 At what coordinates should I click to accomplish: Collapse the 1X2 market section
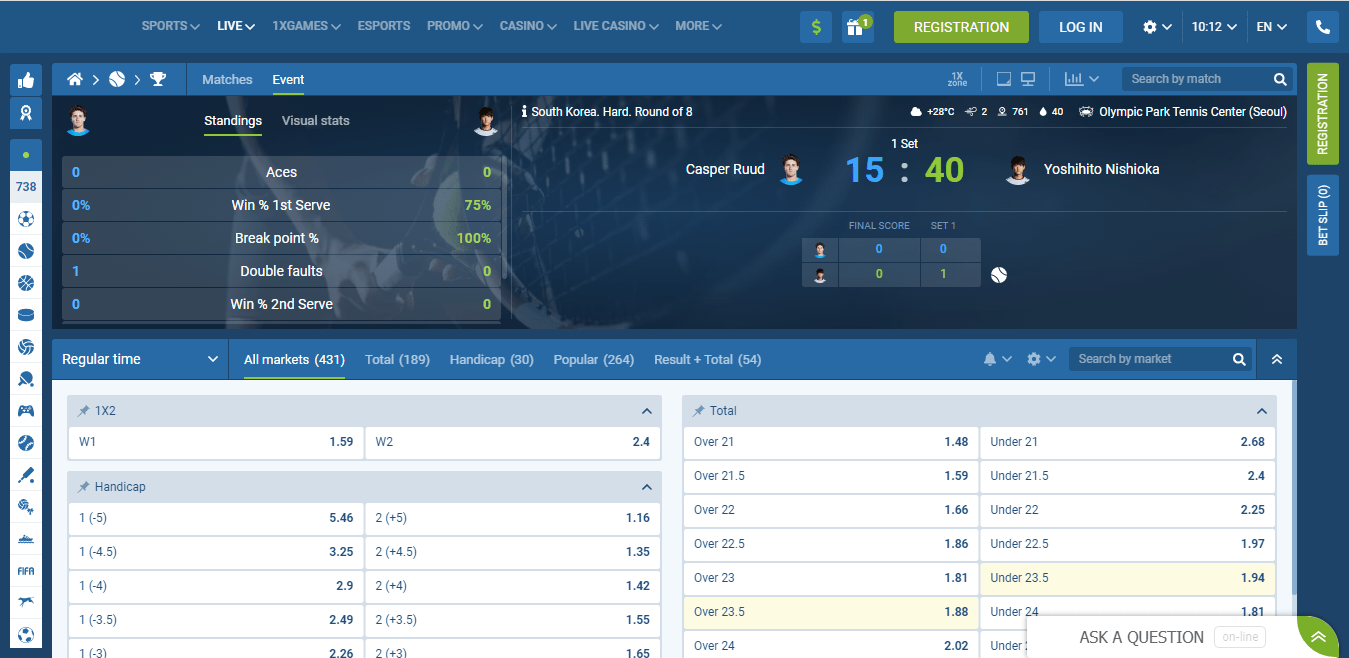pos(647,411)
